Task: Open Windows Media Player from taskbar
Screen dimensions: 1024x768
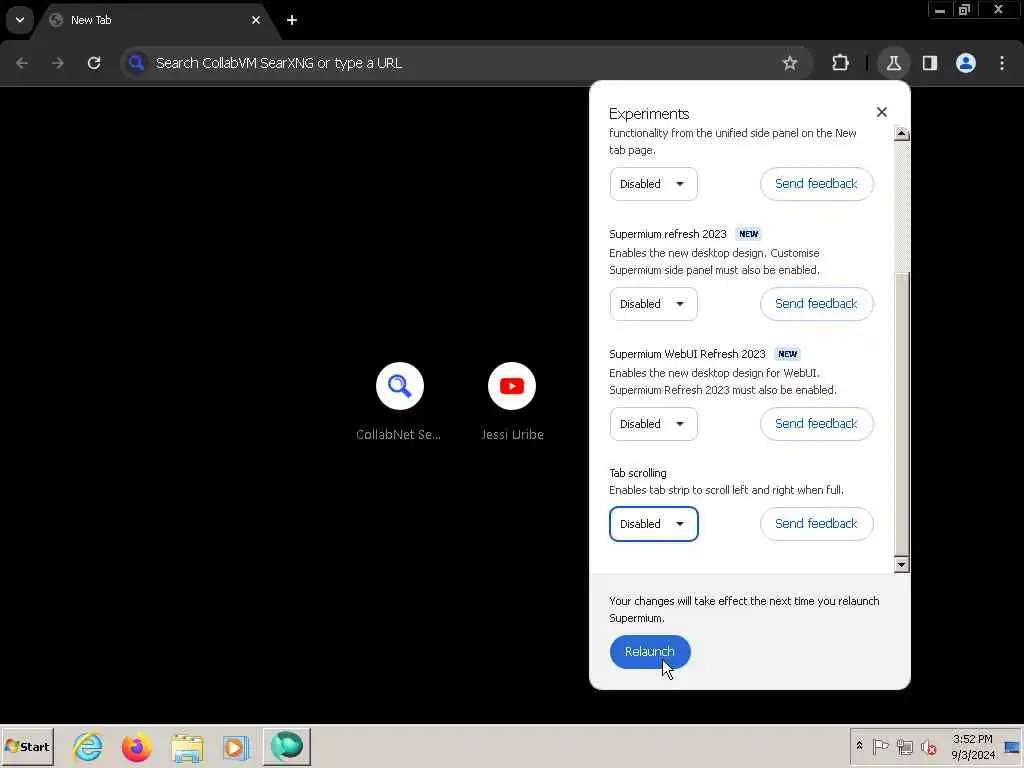Action: coord(236,747)
